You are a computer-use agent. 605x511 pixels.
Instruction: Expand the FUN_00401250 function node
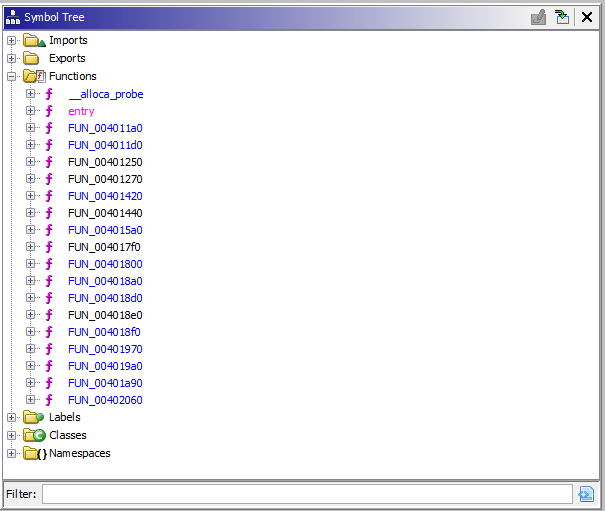click(x=30, y=162)
